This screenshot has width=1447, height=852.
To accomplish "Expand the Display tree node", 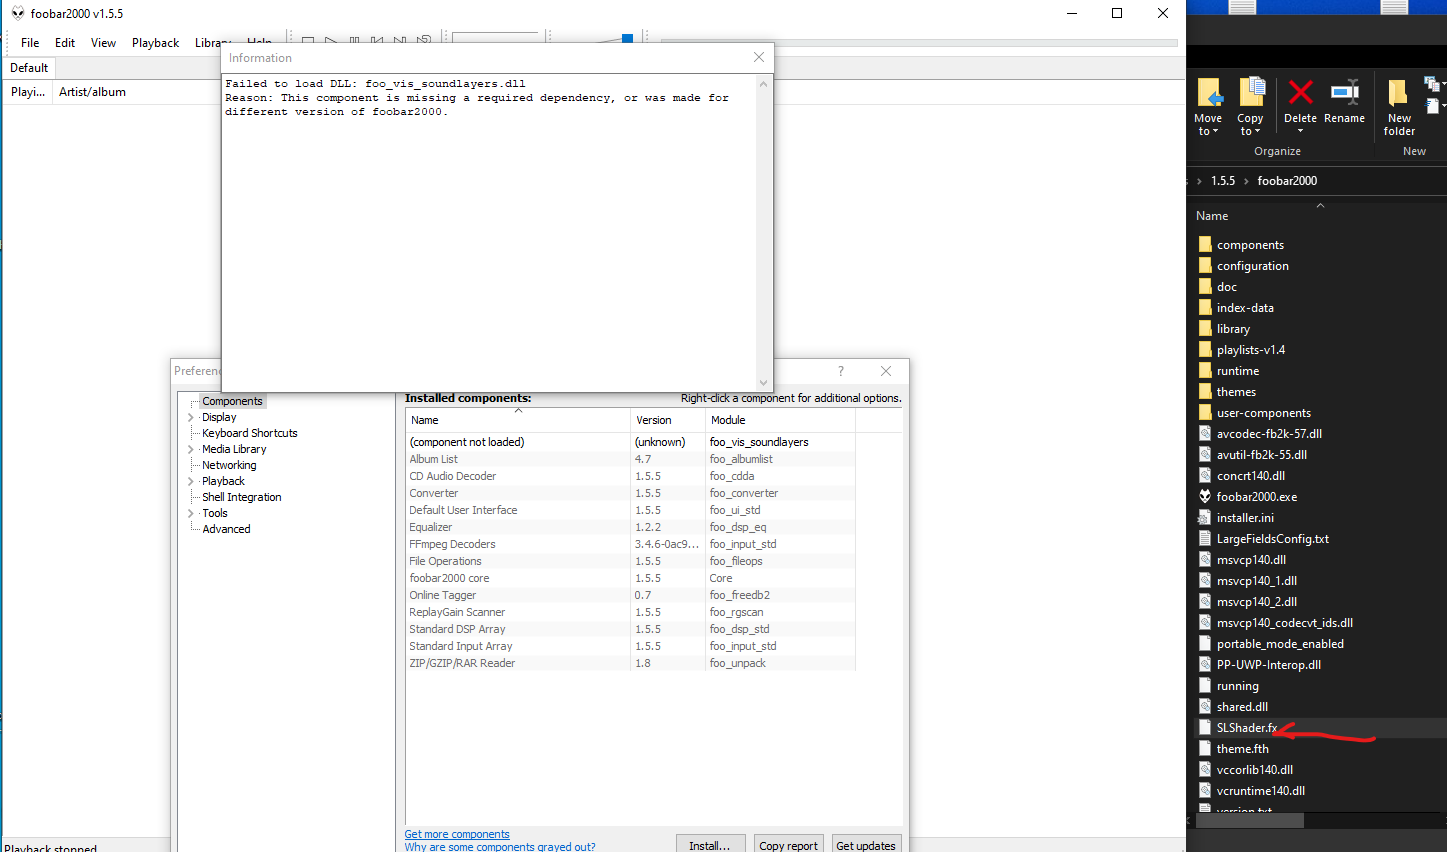I will tap(191, 418).
